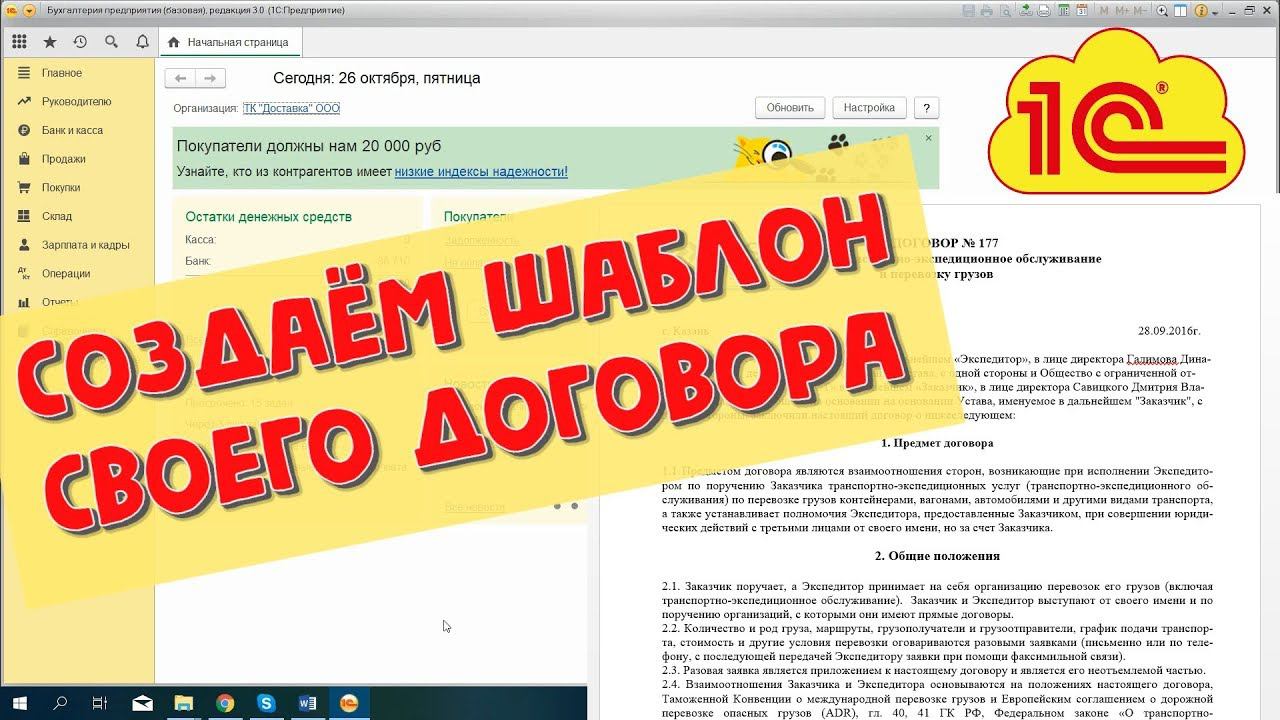Image resolution: width=1280 pixels, height=720 pixels.
Task: Click the question mark help button
Action: [927, 108]
